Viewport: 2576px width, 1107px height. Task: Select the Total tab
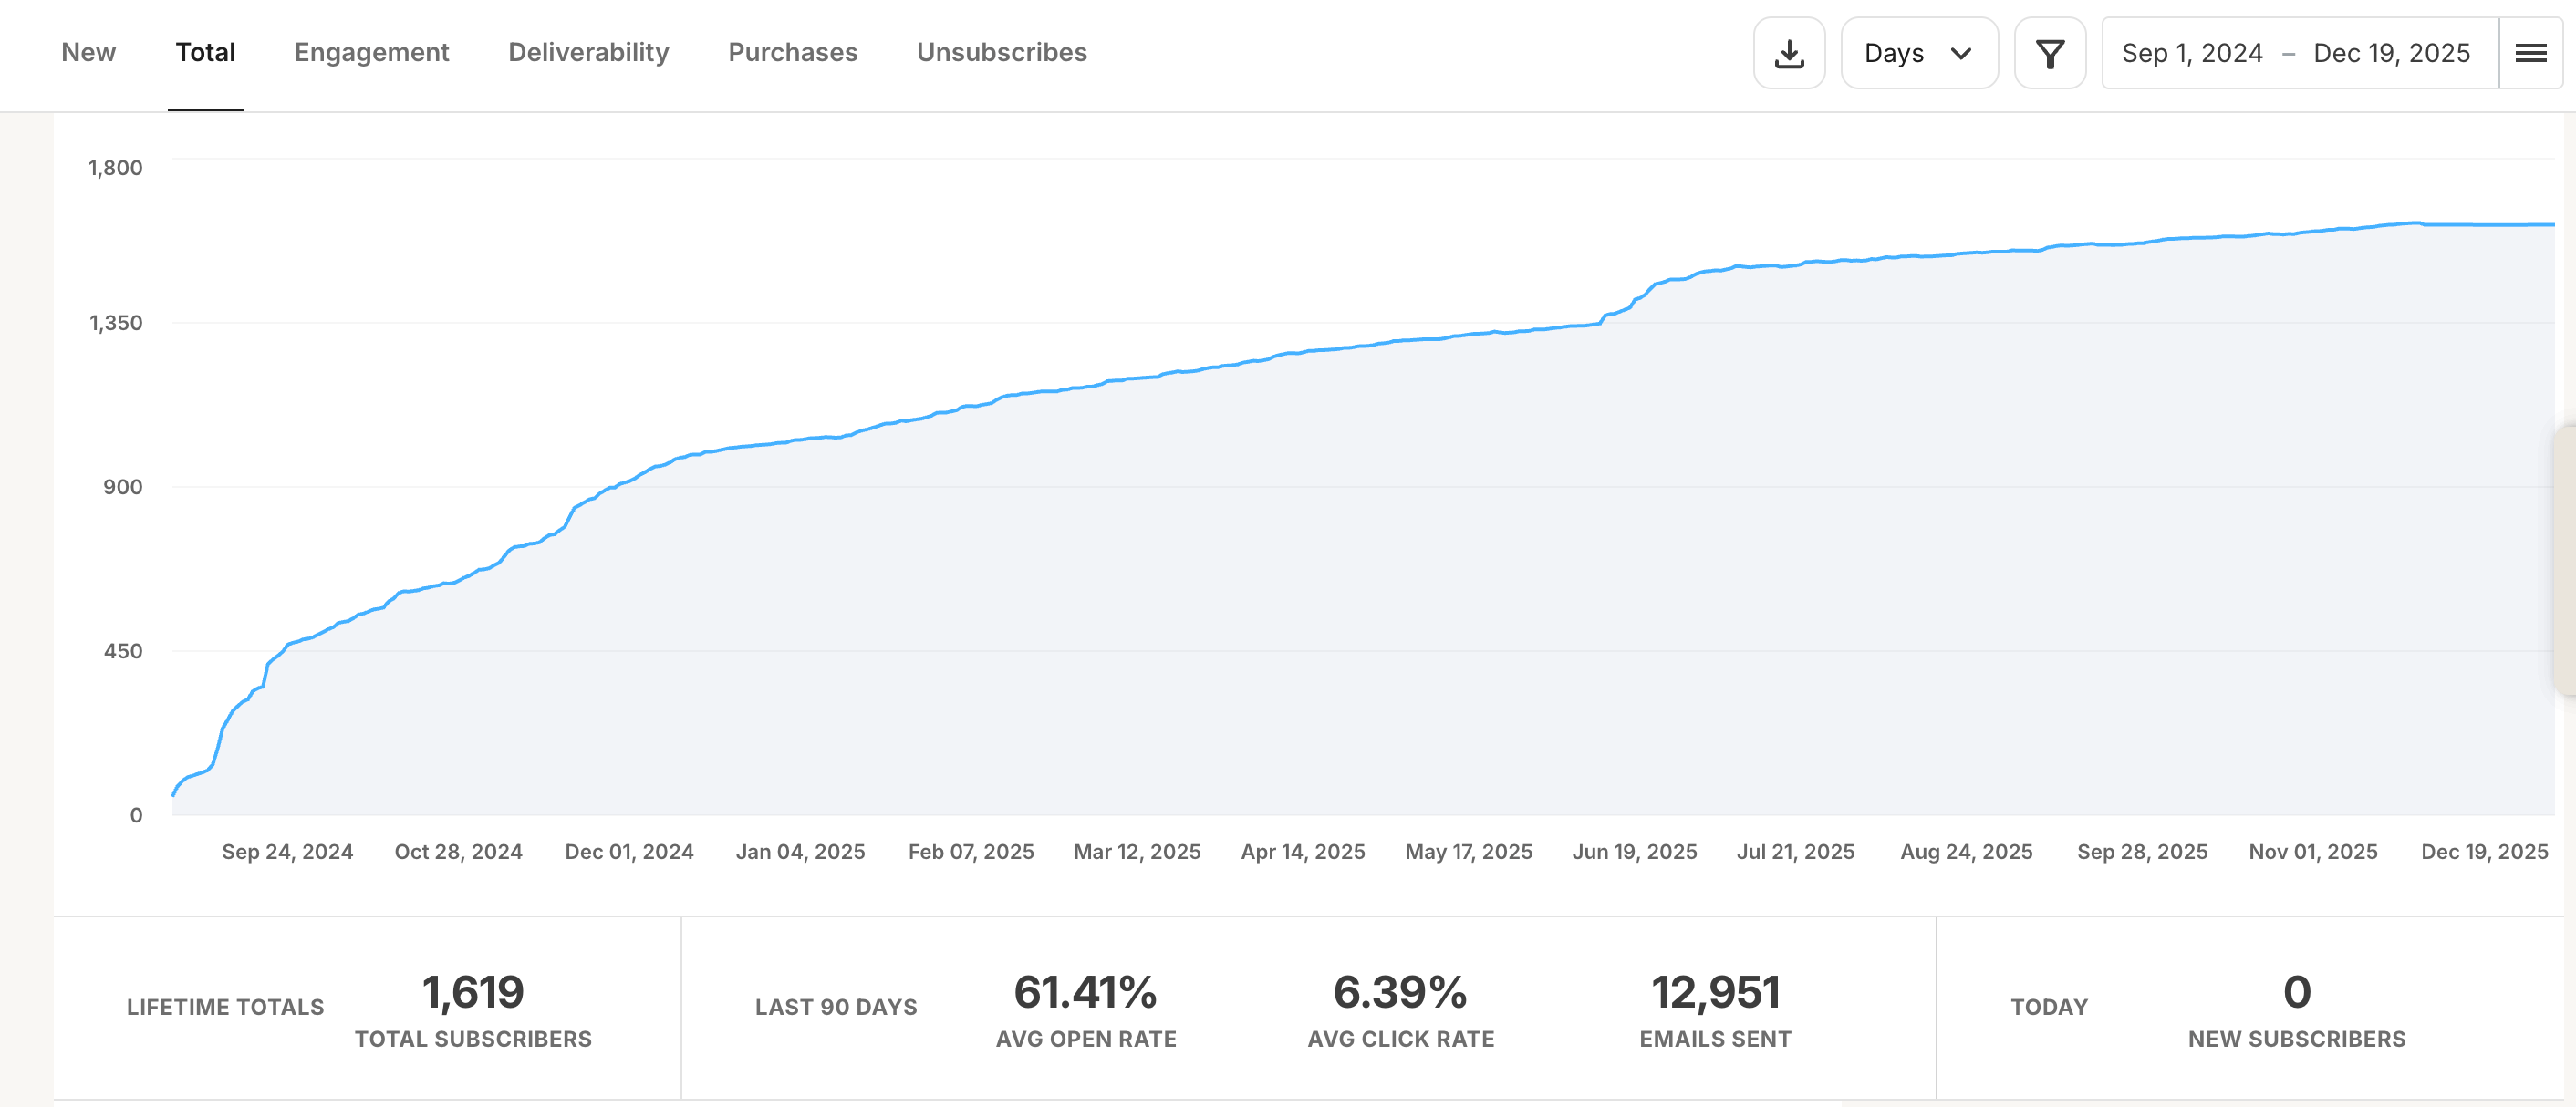pyautogui.click(x=205, y=52)
